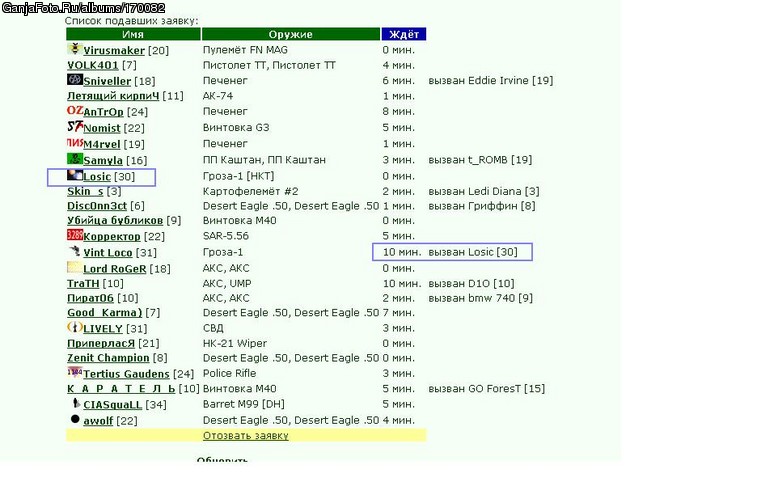The image size is (778, 503).
Task: Click 'вызван t_ROMB [19]' text
Action: (x=480, y=160)
